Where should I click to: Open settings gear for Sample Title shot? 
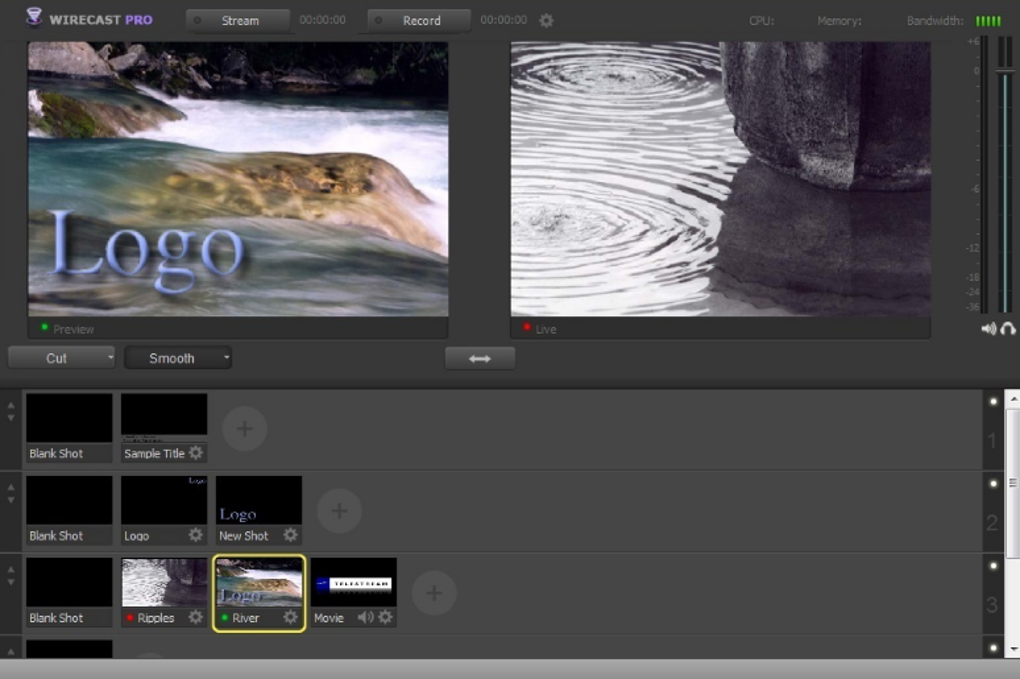click(x=196, y=453)
